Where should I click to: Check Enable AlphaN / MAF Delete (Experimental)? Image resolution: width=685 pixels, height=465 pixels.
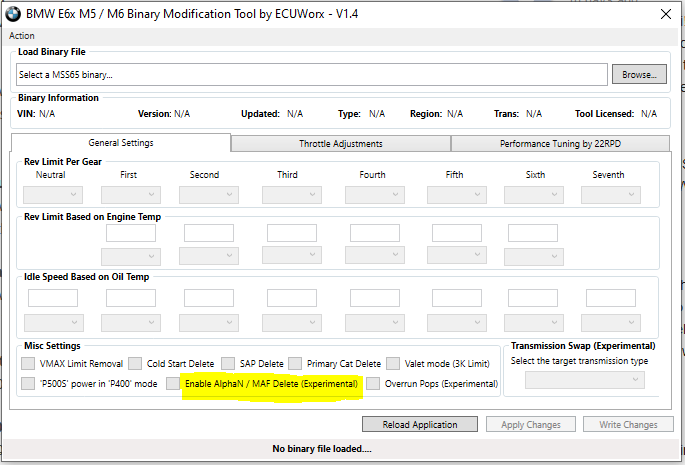coord(173,383)
